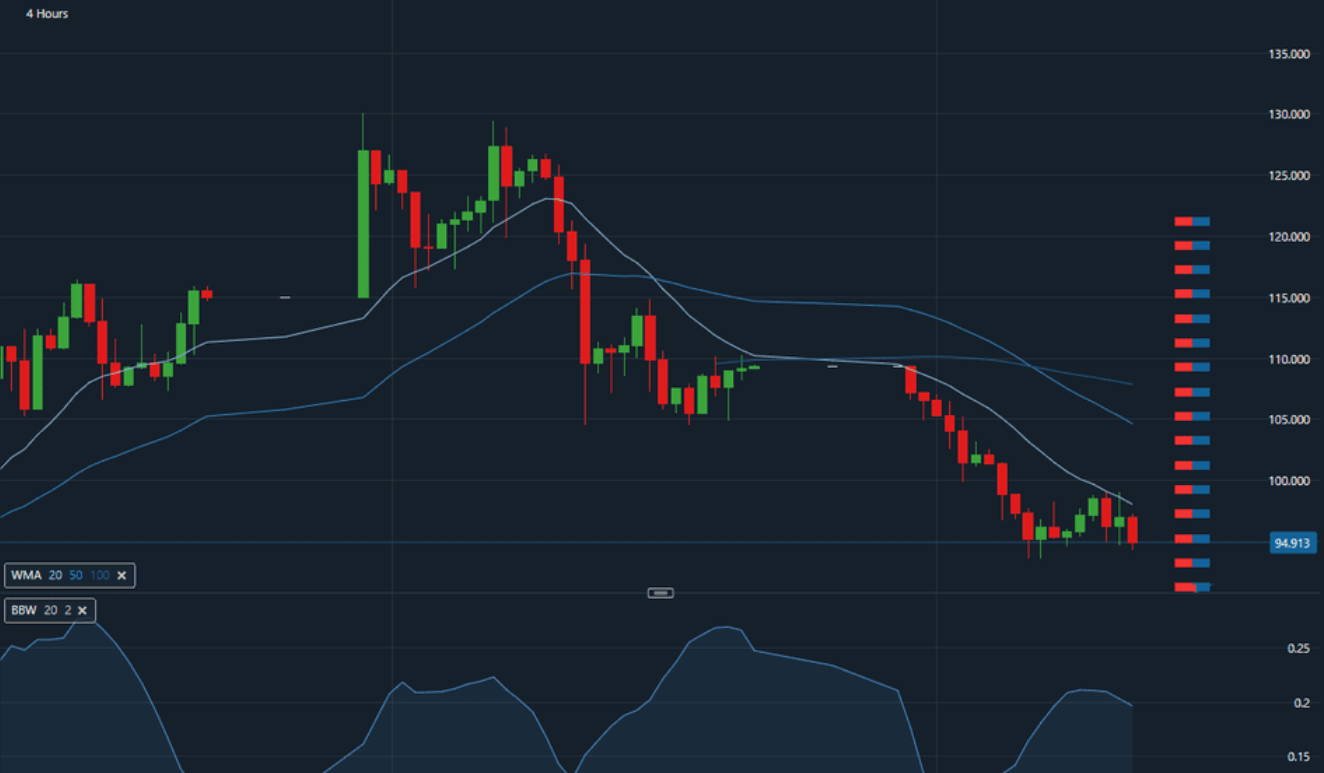Screen dimensions: 1324x773
Task: Click the 135.000 price axis label
Action: (1290, 54)
